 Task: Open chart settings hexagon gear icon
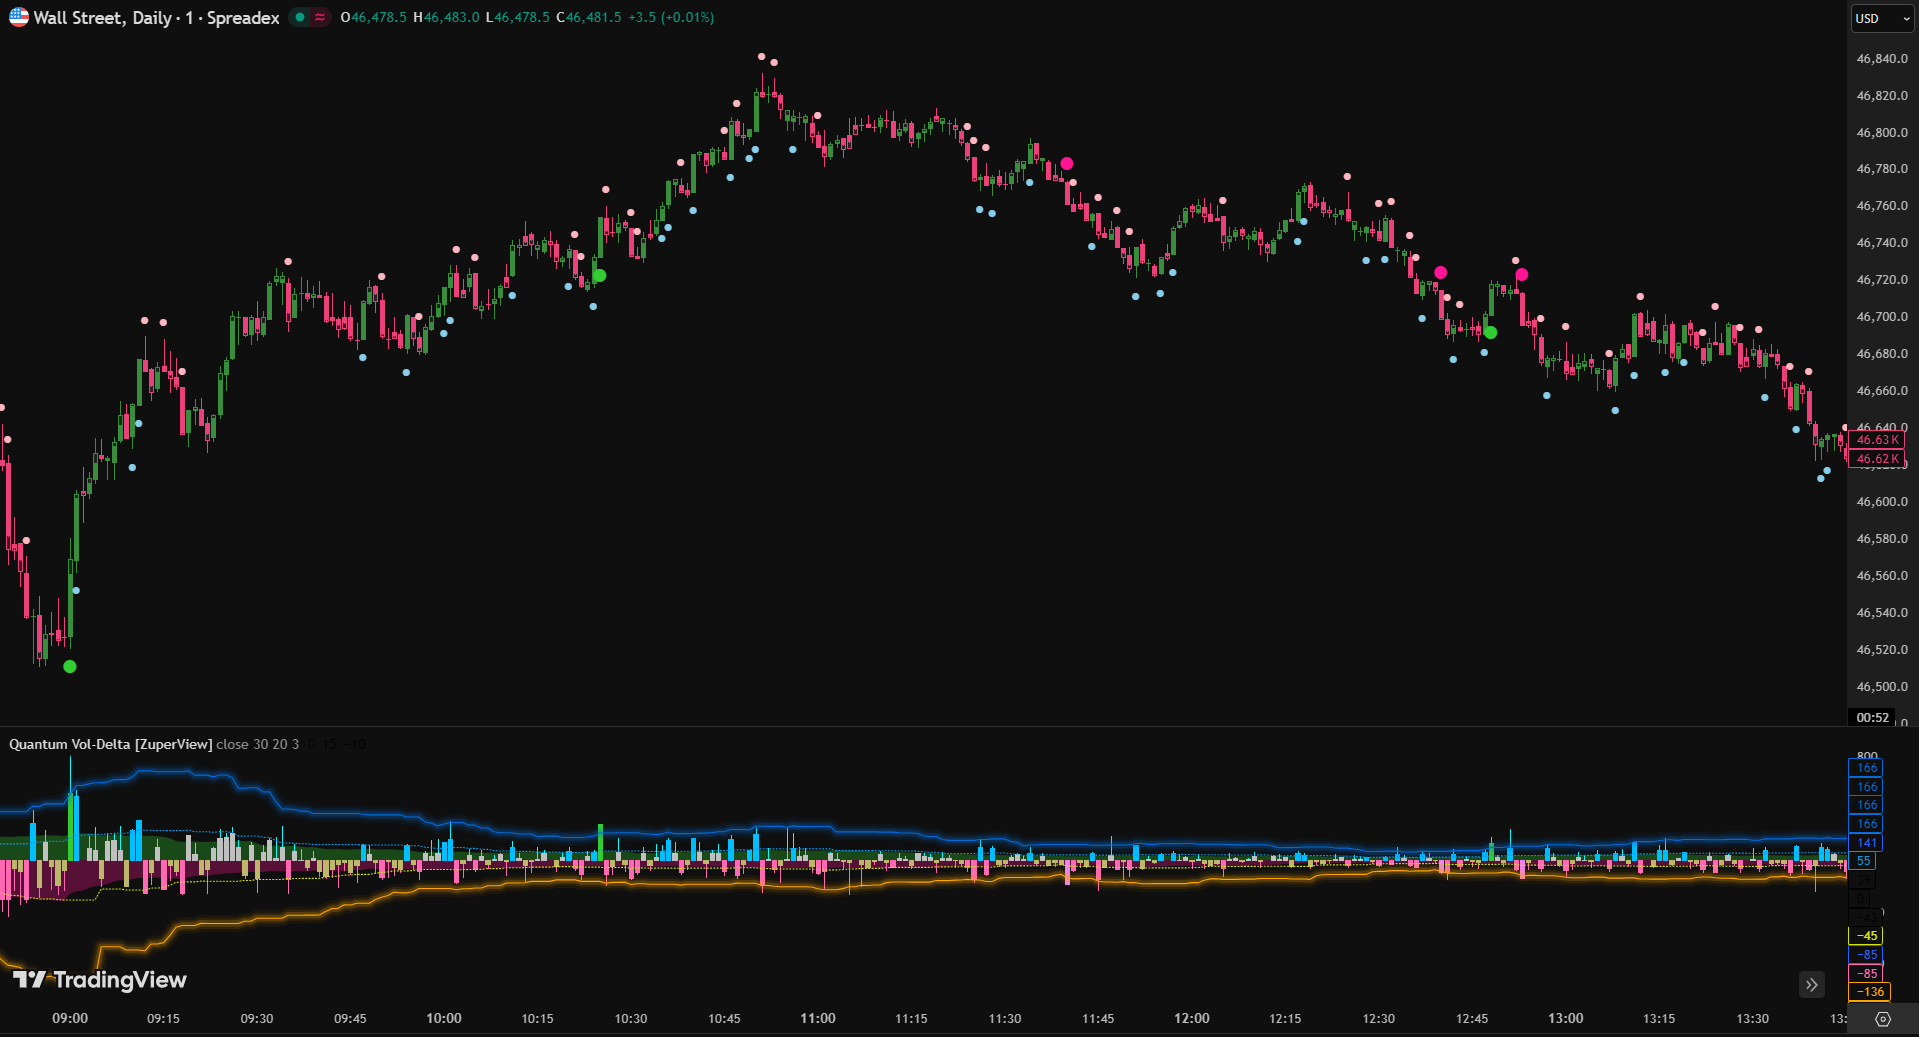pos(1883,1019)
